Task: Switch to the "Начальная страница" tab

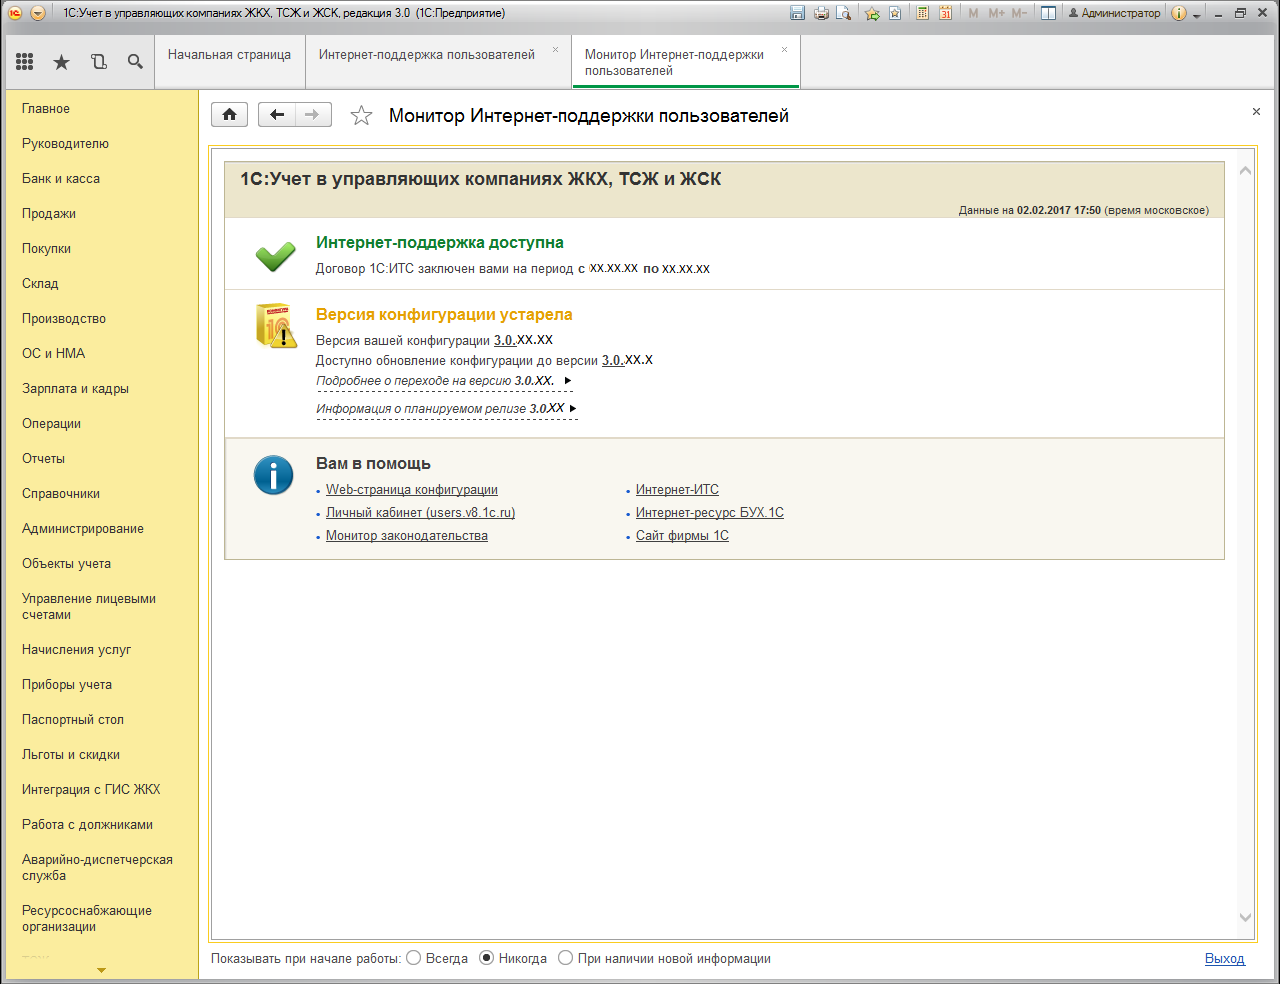Action: [229, 55]
